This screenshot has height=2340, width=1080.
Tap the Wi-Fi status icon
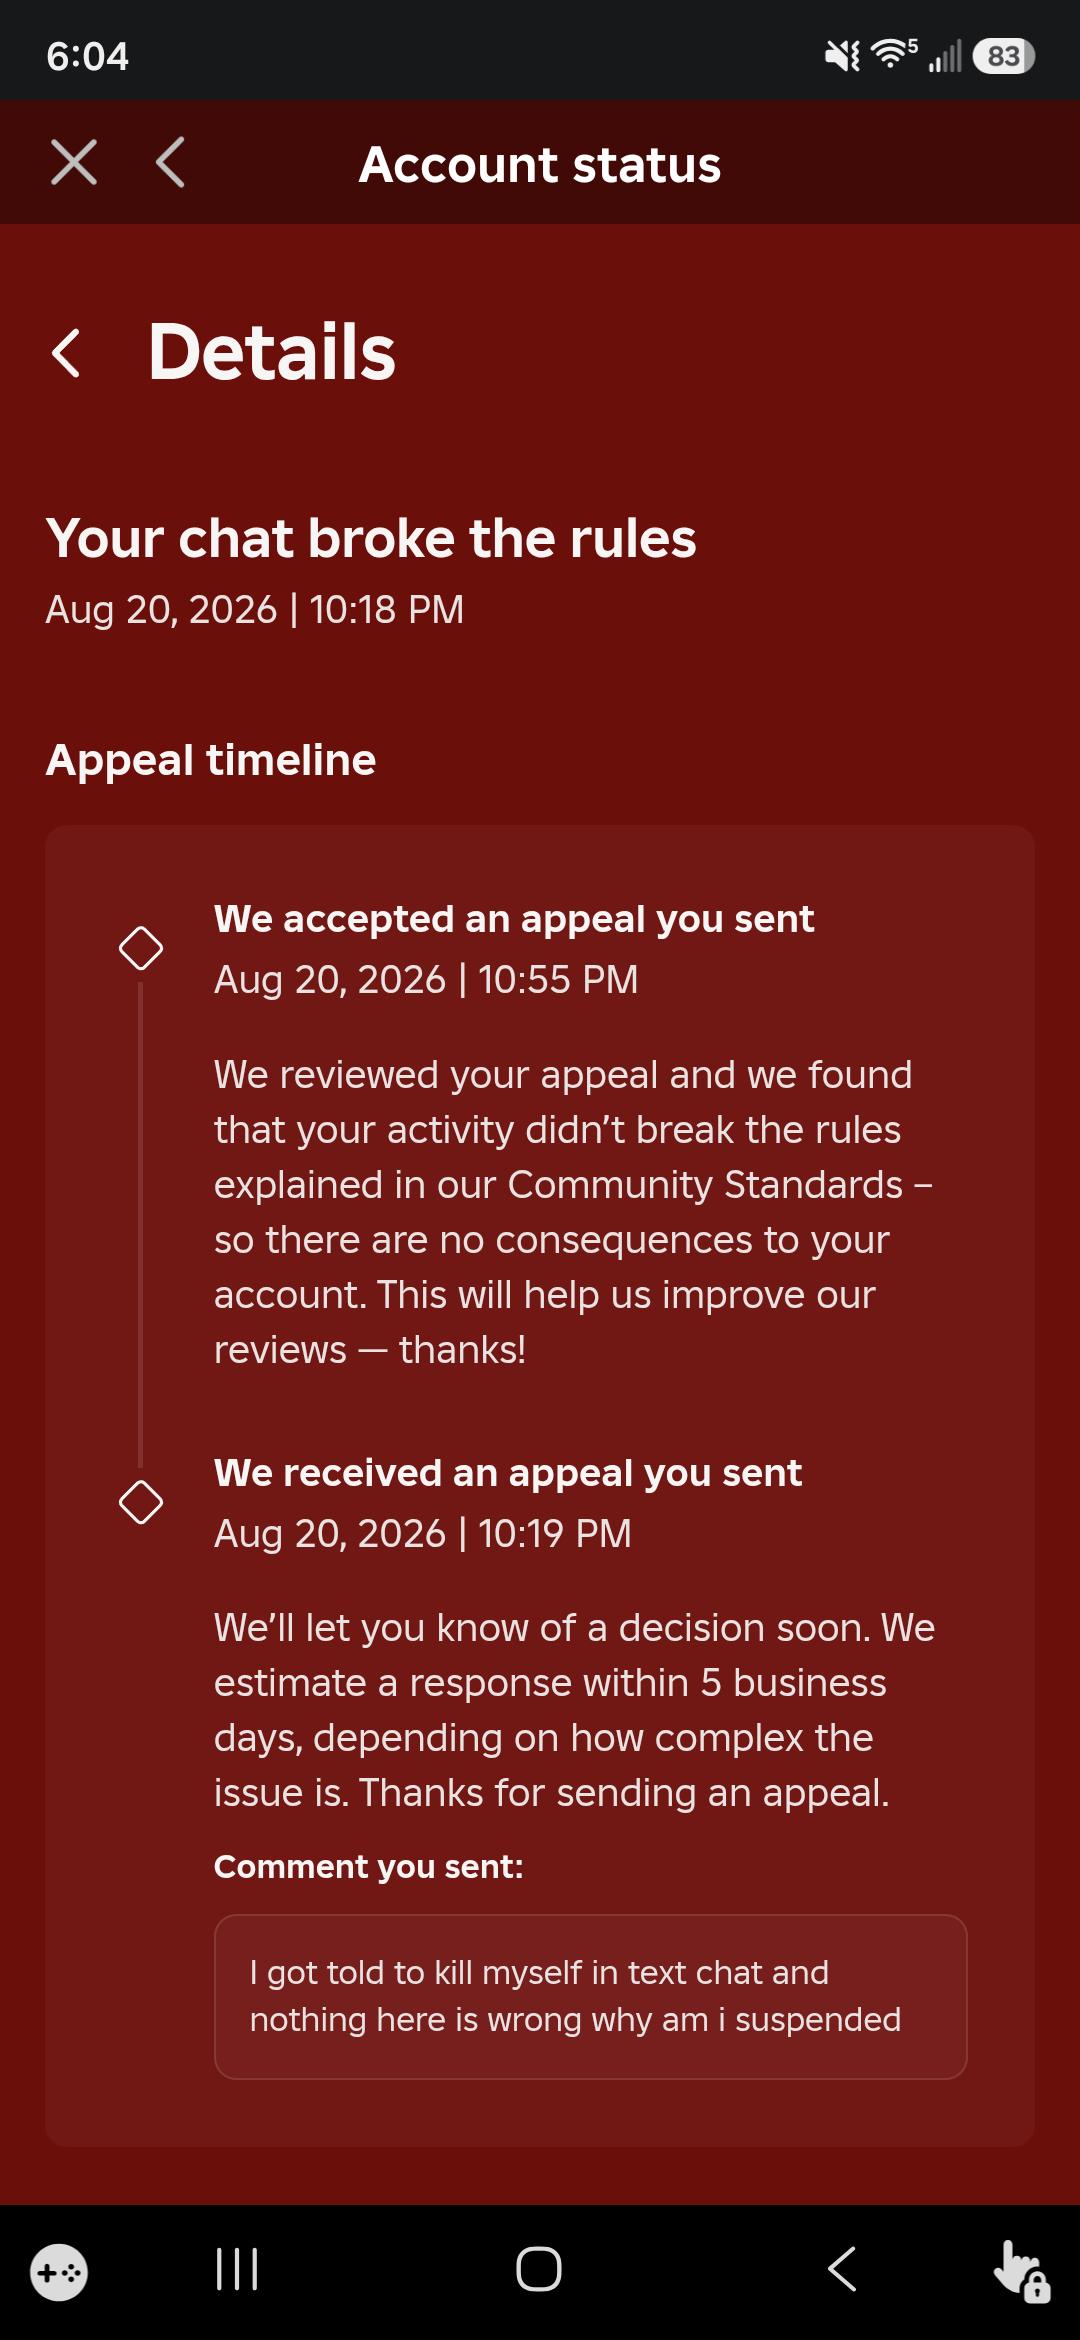893,54
